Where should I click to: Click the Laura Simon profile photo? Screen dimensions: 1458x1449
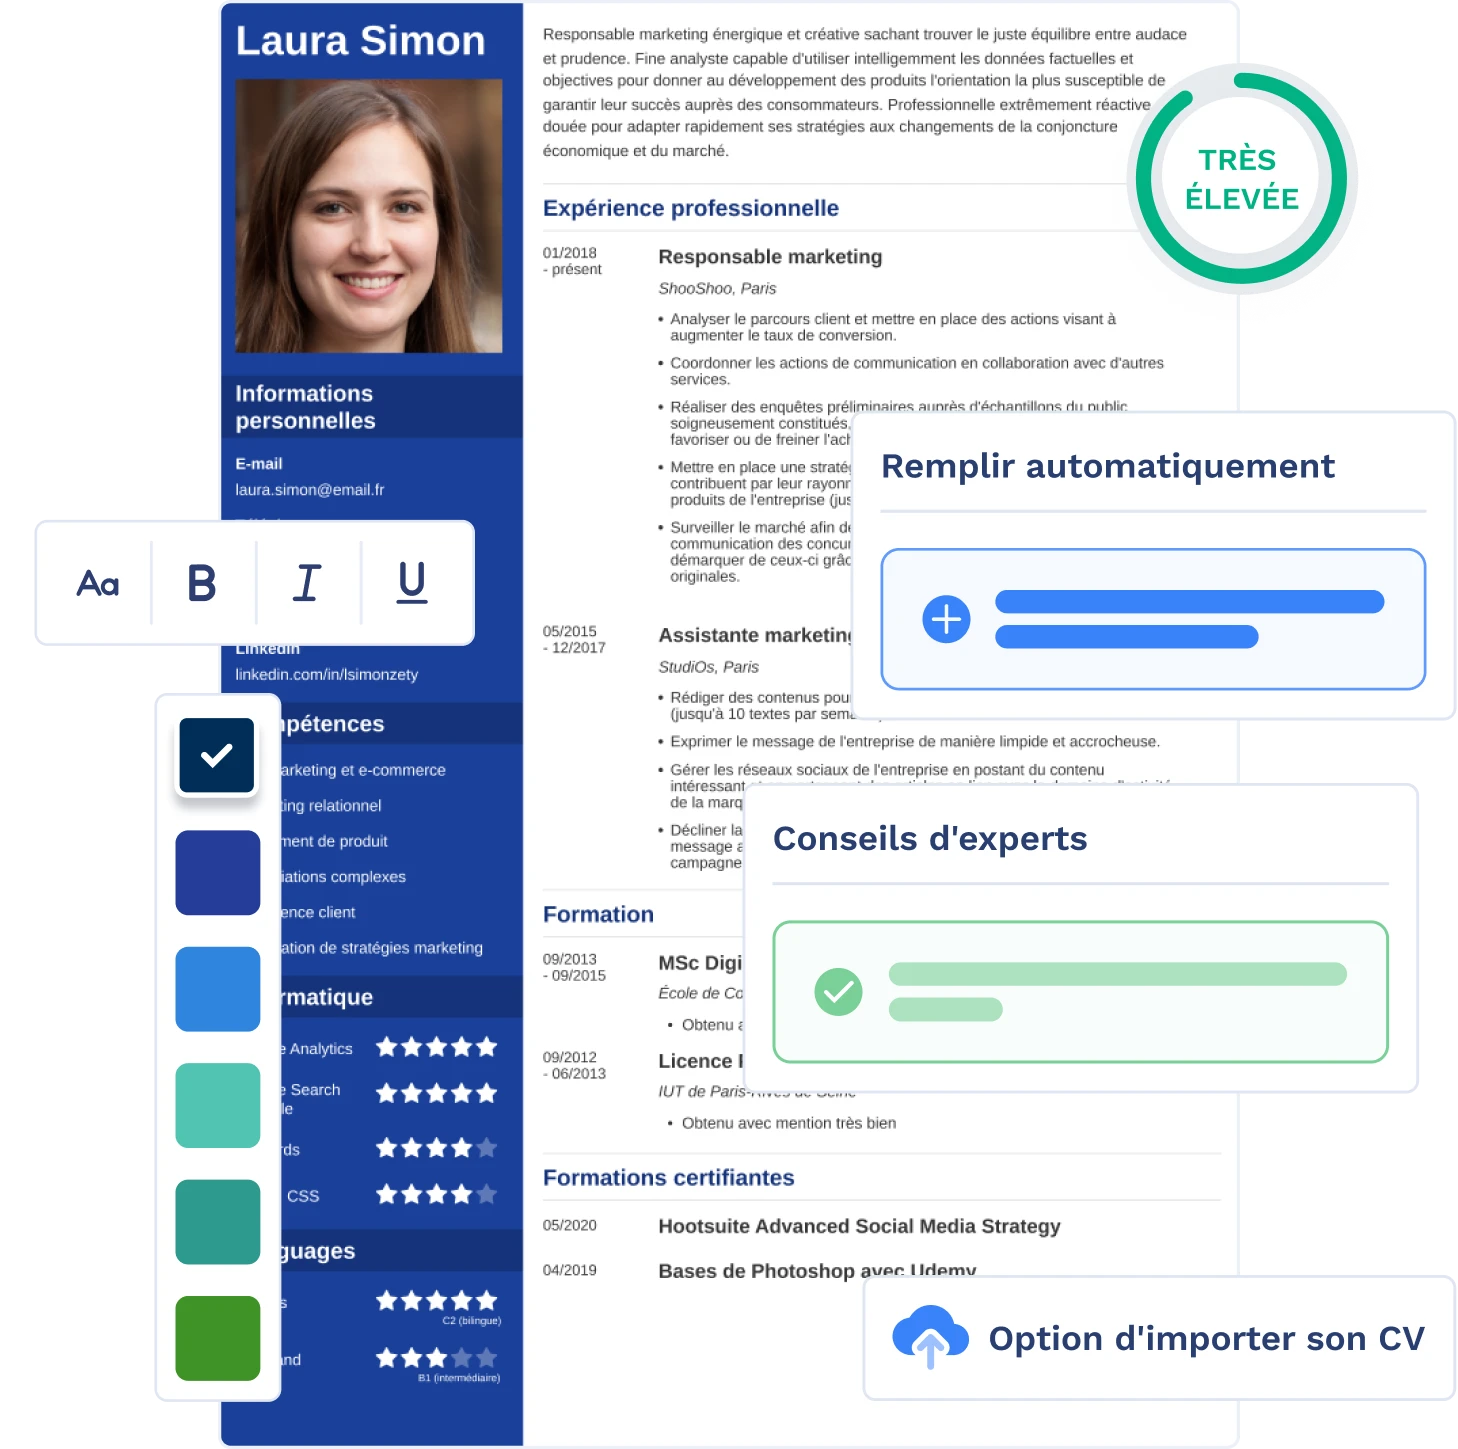369,216
